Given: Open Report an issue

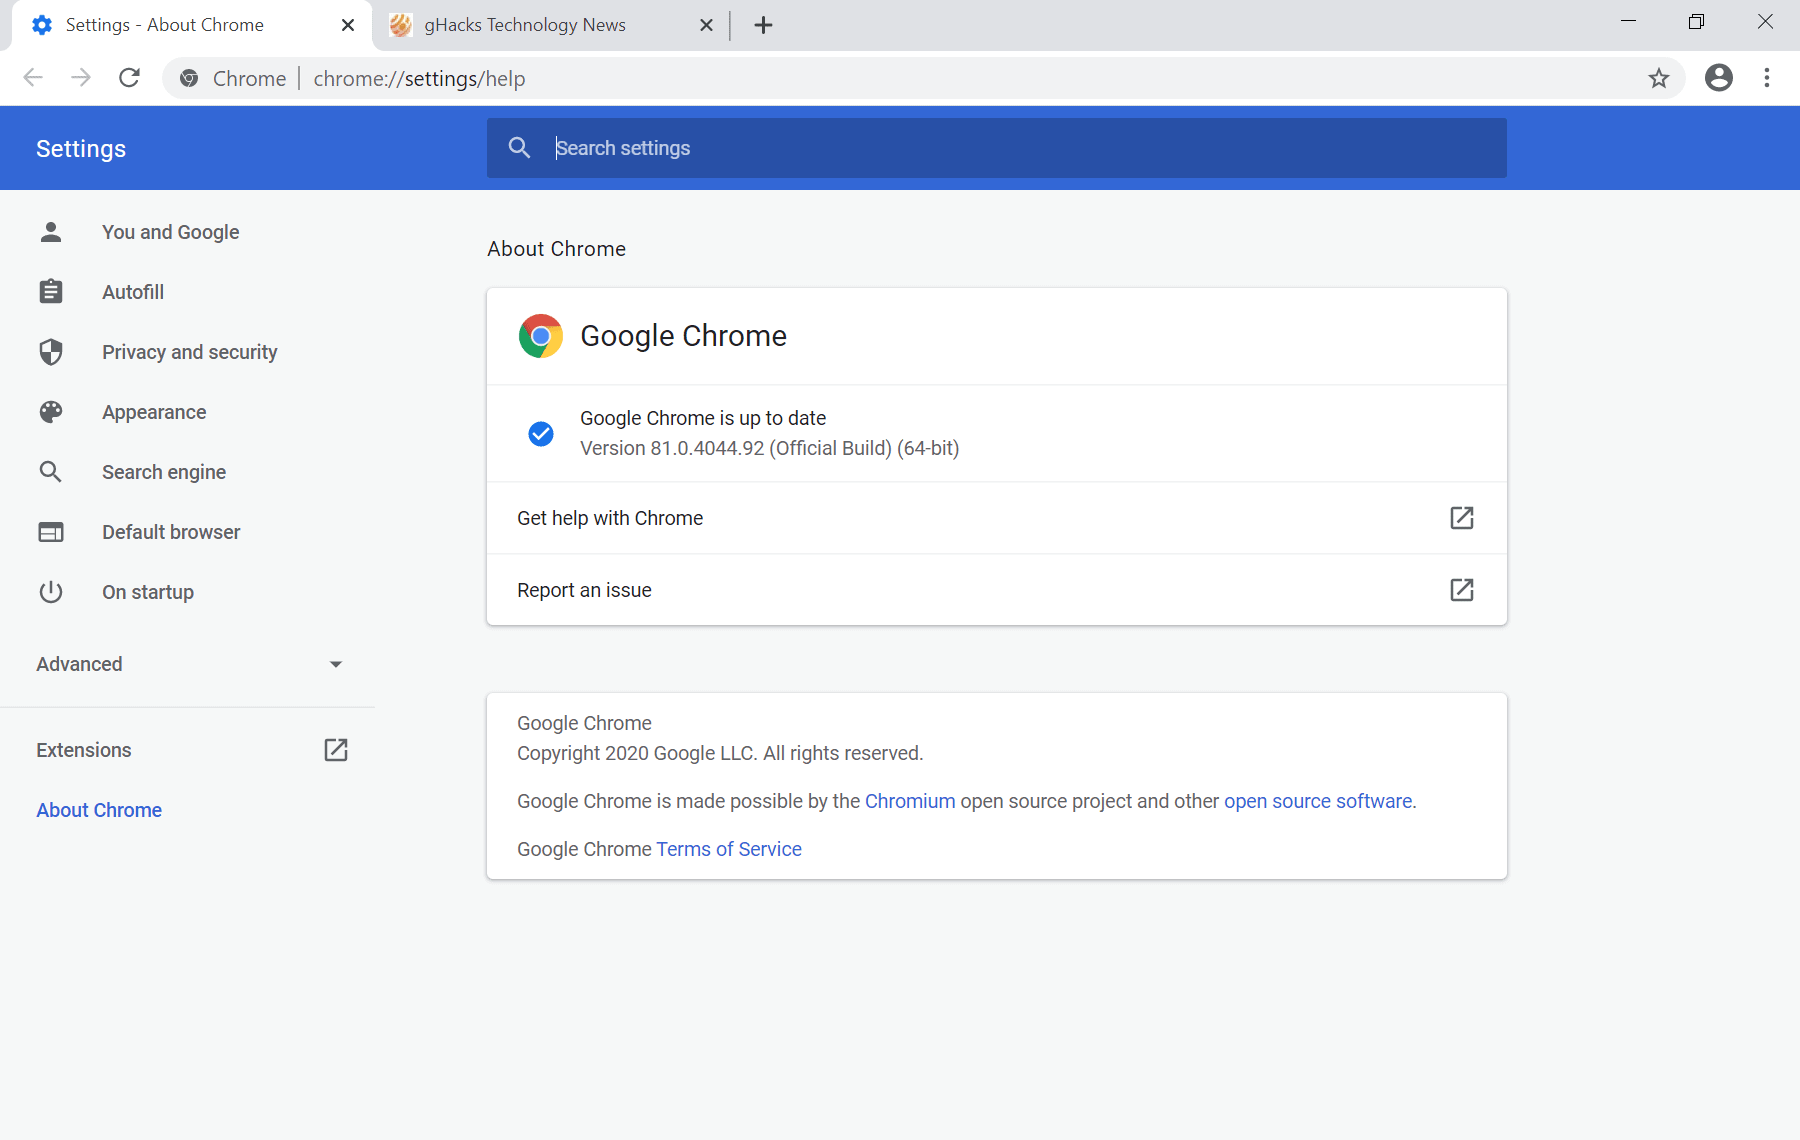Looking at the screenshot, I should coord(996,590).
